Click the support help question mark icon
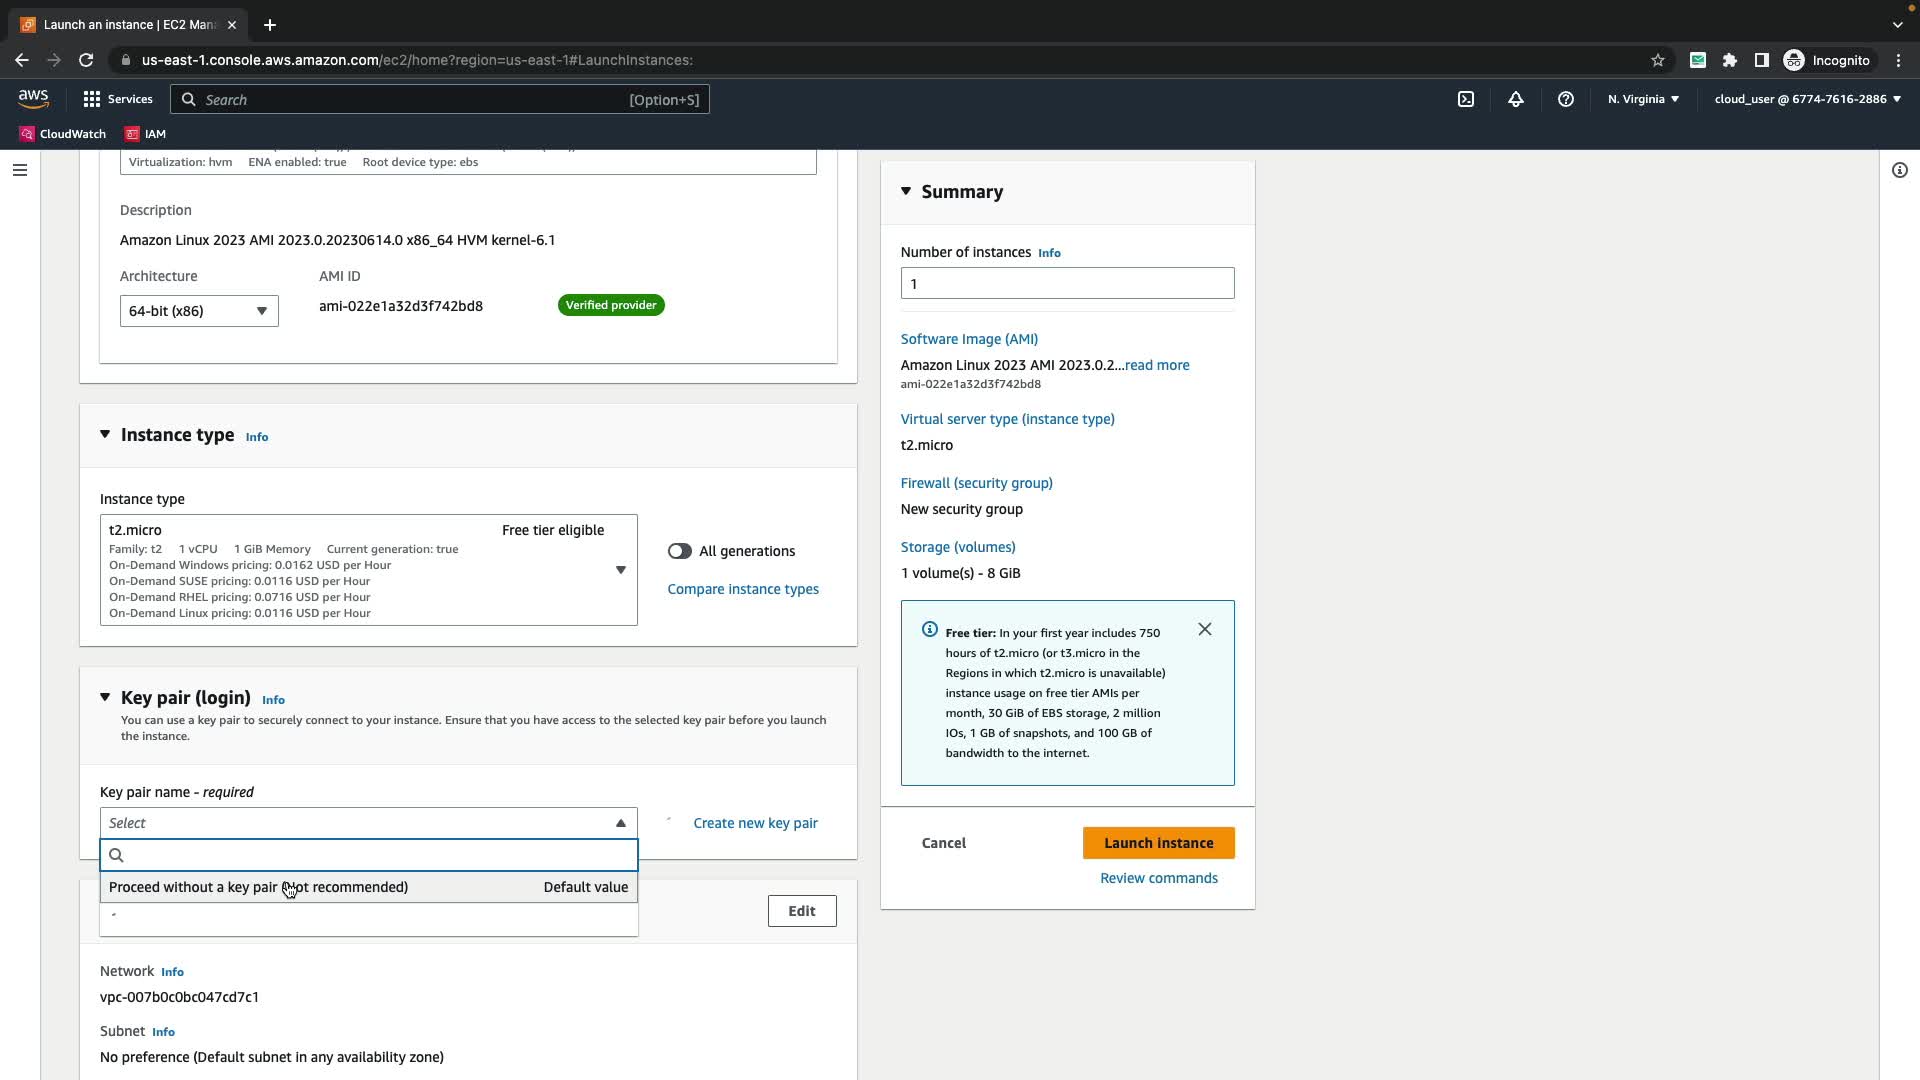The width and height of the screenshot is (1920, 1080). pos(1565,99)
